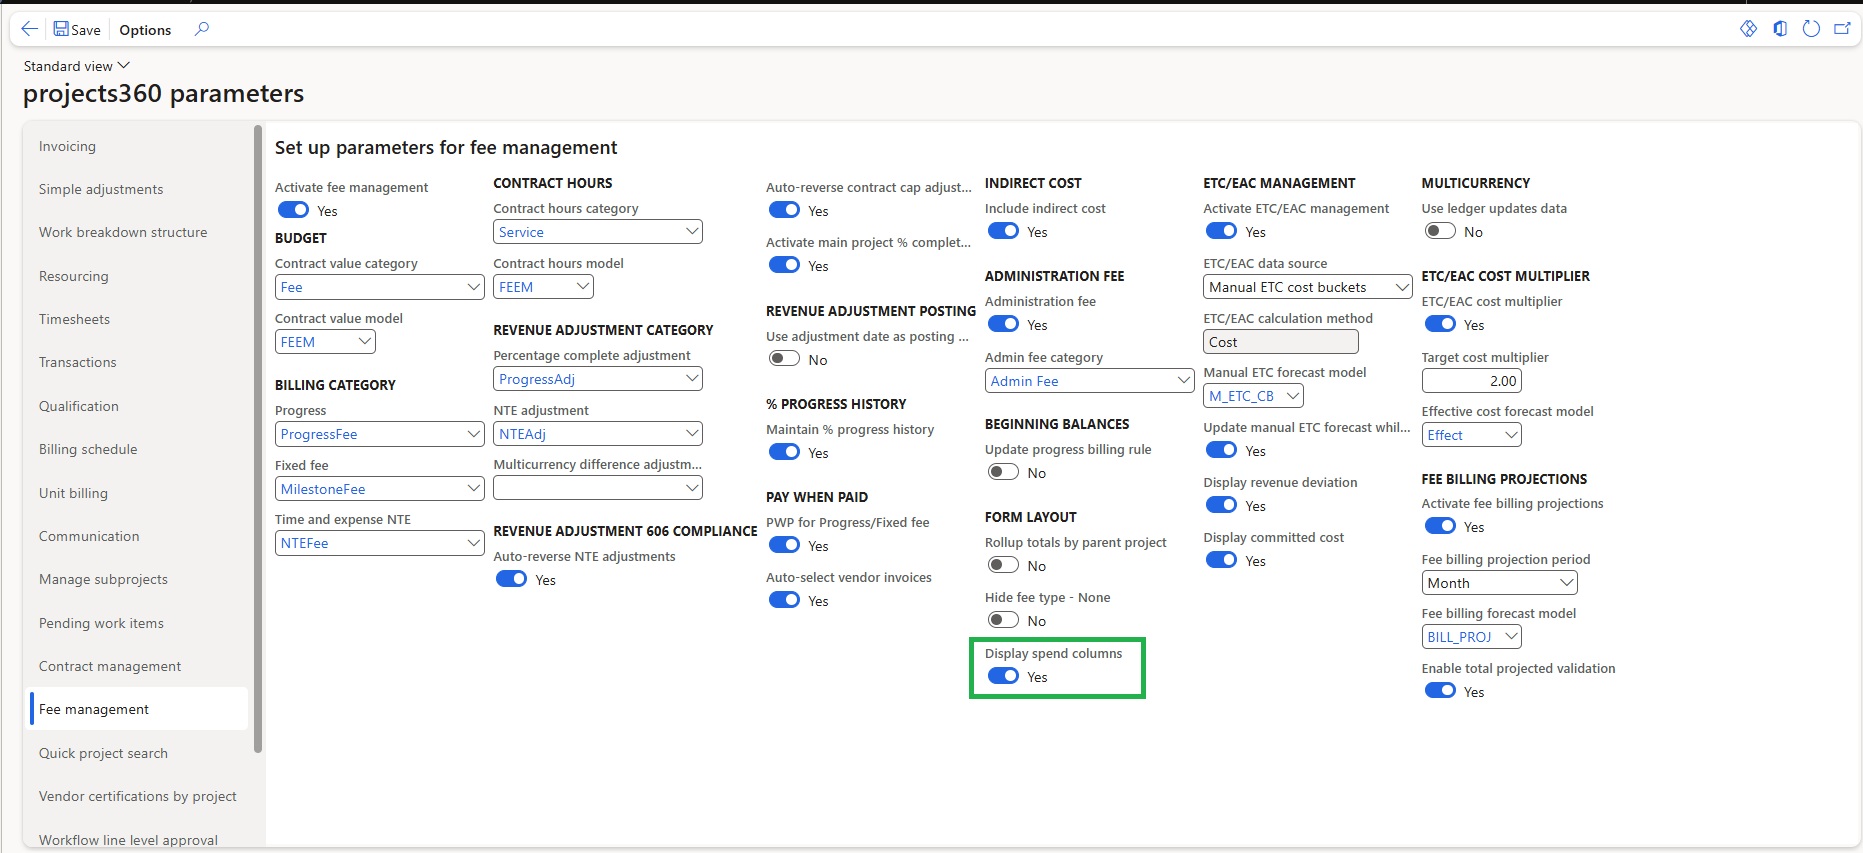Click the sidebar vertical scrollbar

[258, 440]
